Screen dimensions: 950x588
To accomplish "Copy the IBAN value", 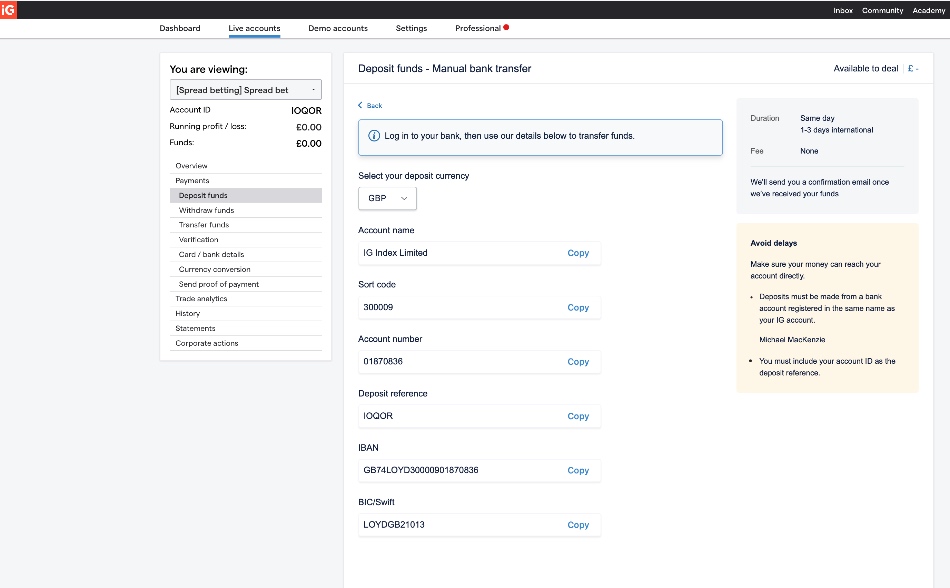I will click(x=578, y=471).
